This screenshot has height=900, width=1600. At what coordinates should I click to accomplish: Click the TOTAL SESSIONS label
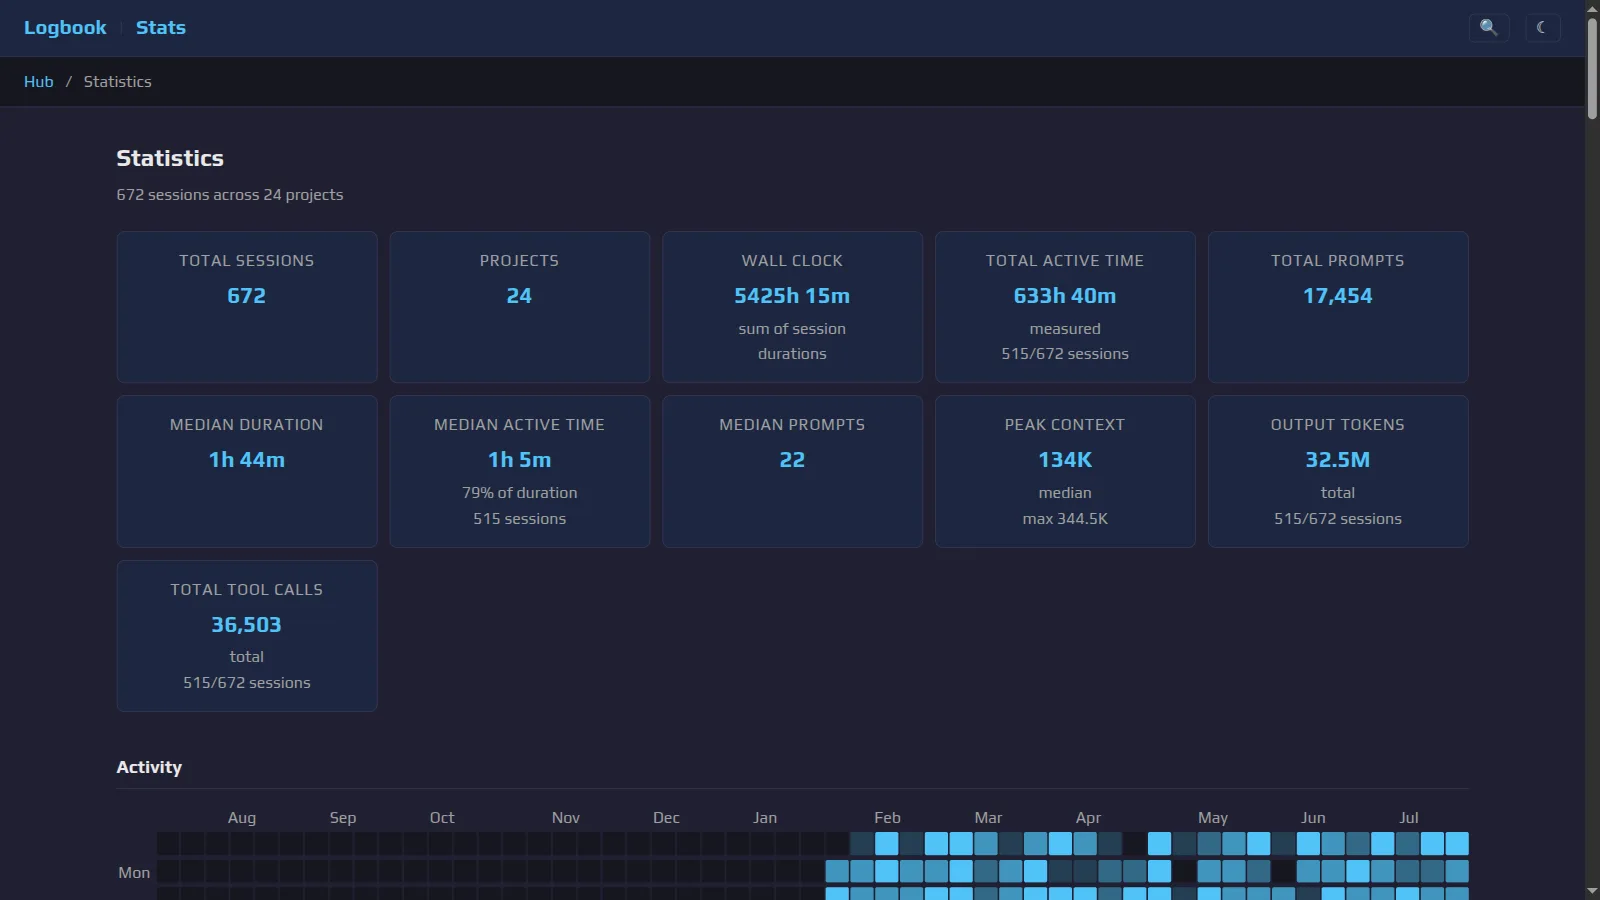click(247, 261)
